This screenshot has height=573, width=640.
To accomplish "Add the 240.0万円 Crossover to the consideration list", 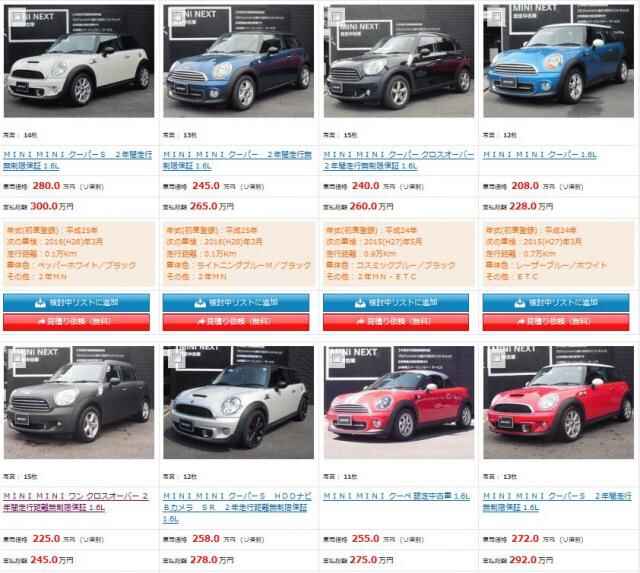I will coord(396,302).
